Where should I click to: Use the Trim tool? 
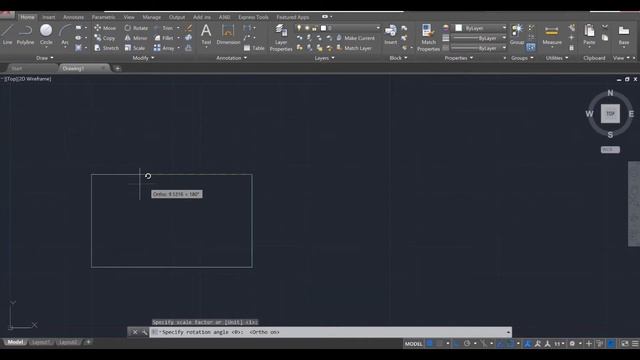click(164, 28)
